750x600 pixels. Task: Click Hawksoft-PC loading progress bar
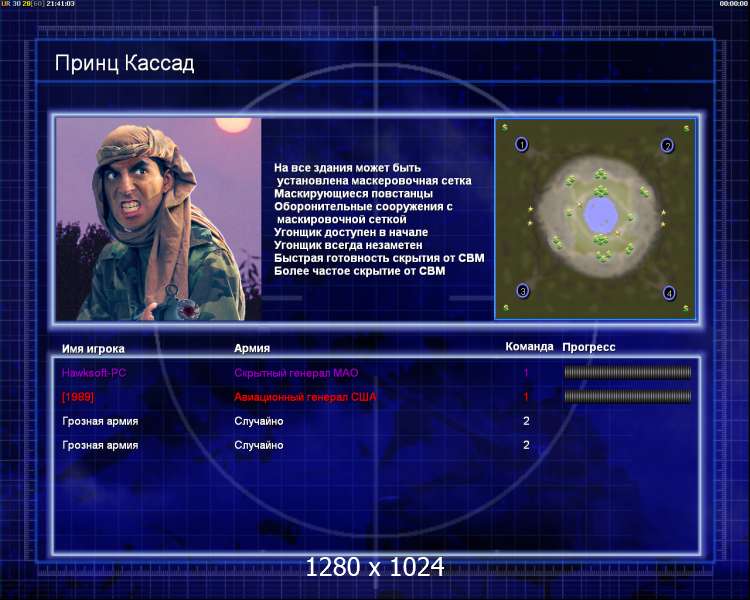(628, 372)
